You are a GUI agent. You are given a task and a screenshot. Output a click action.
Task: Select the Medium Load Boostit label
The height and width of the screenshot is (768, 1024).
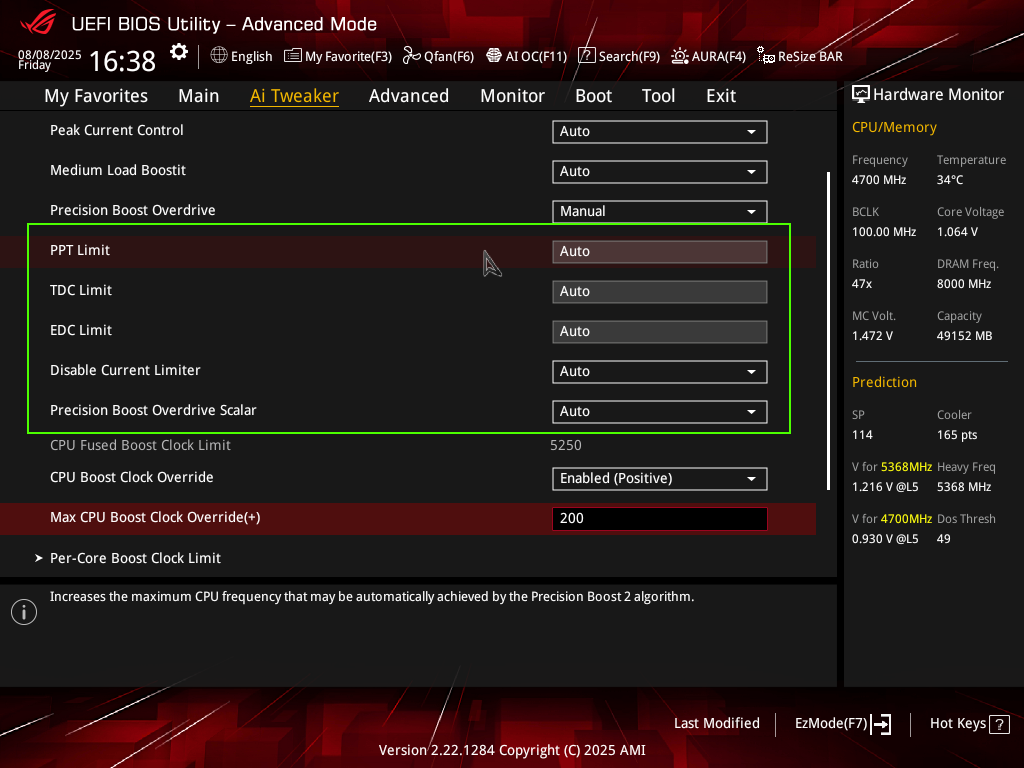pos(118,170)
